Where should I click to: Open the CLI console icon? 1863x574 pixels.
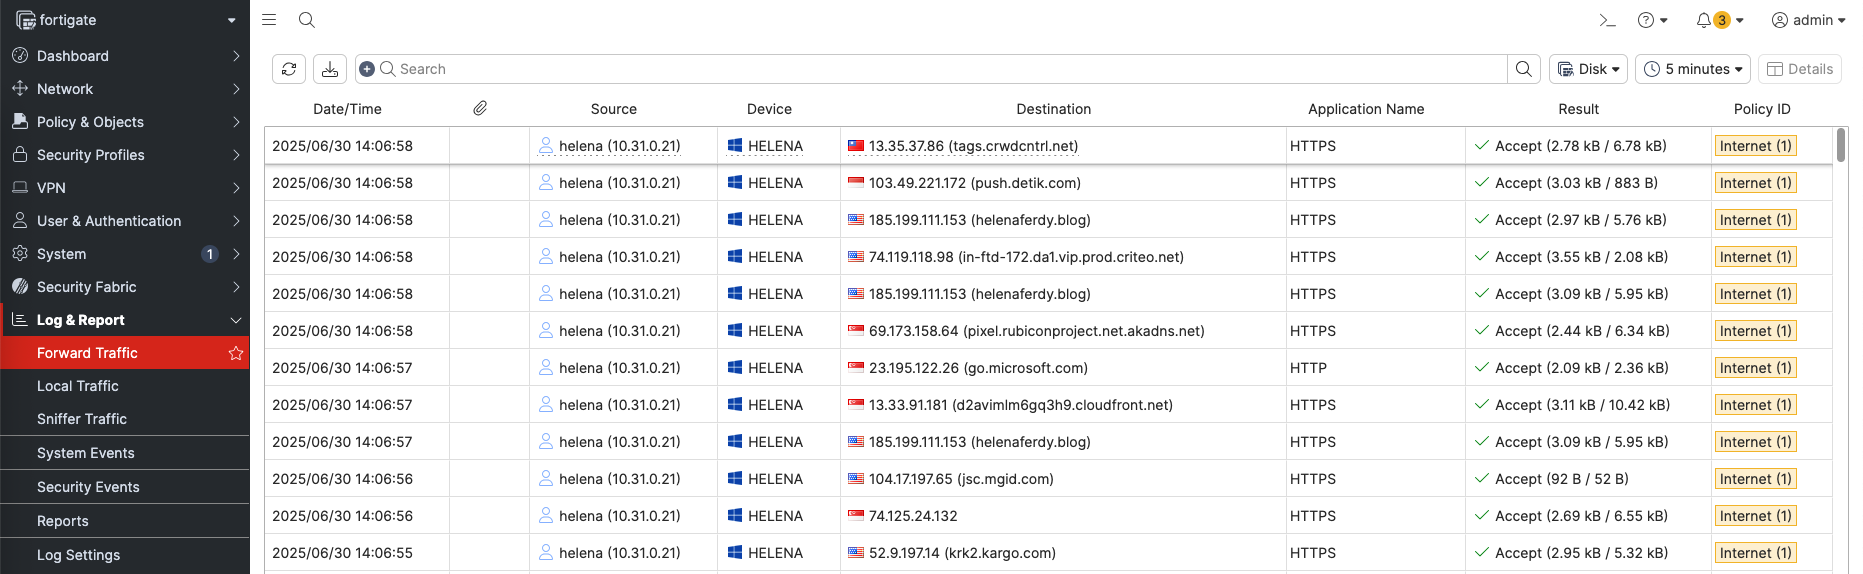pyautogui.click(x=1607, y=20)
